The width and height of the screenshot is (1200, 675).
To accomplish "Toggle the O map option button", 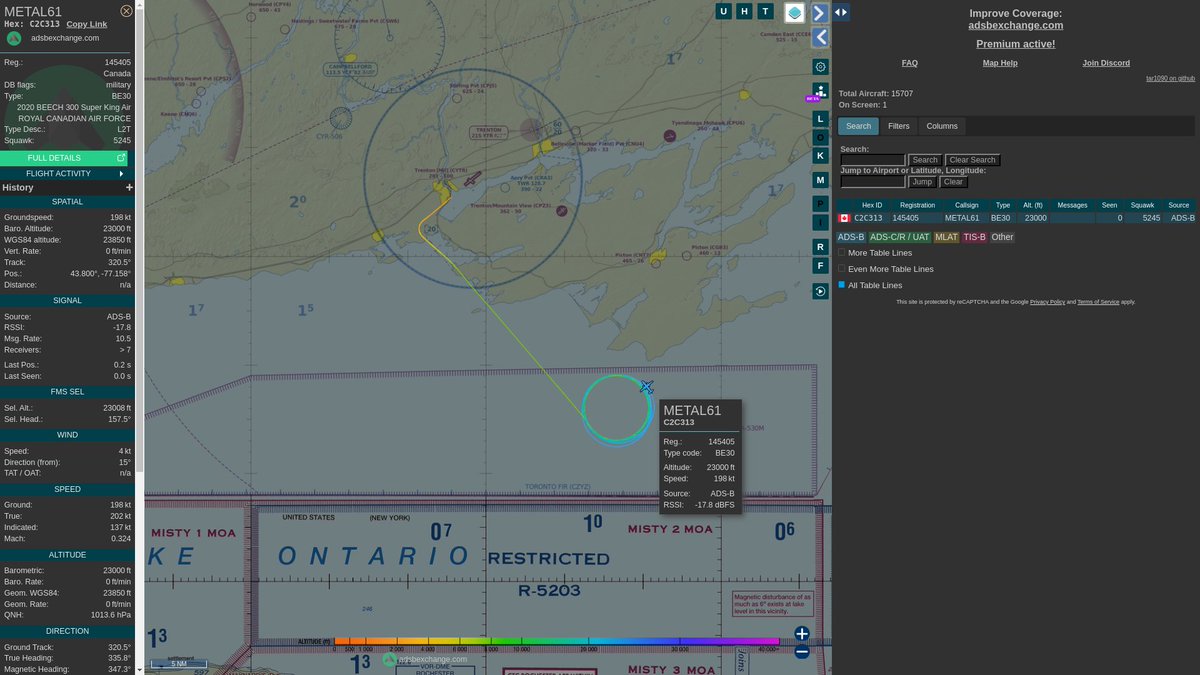I will click(820, 137).
